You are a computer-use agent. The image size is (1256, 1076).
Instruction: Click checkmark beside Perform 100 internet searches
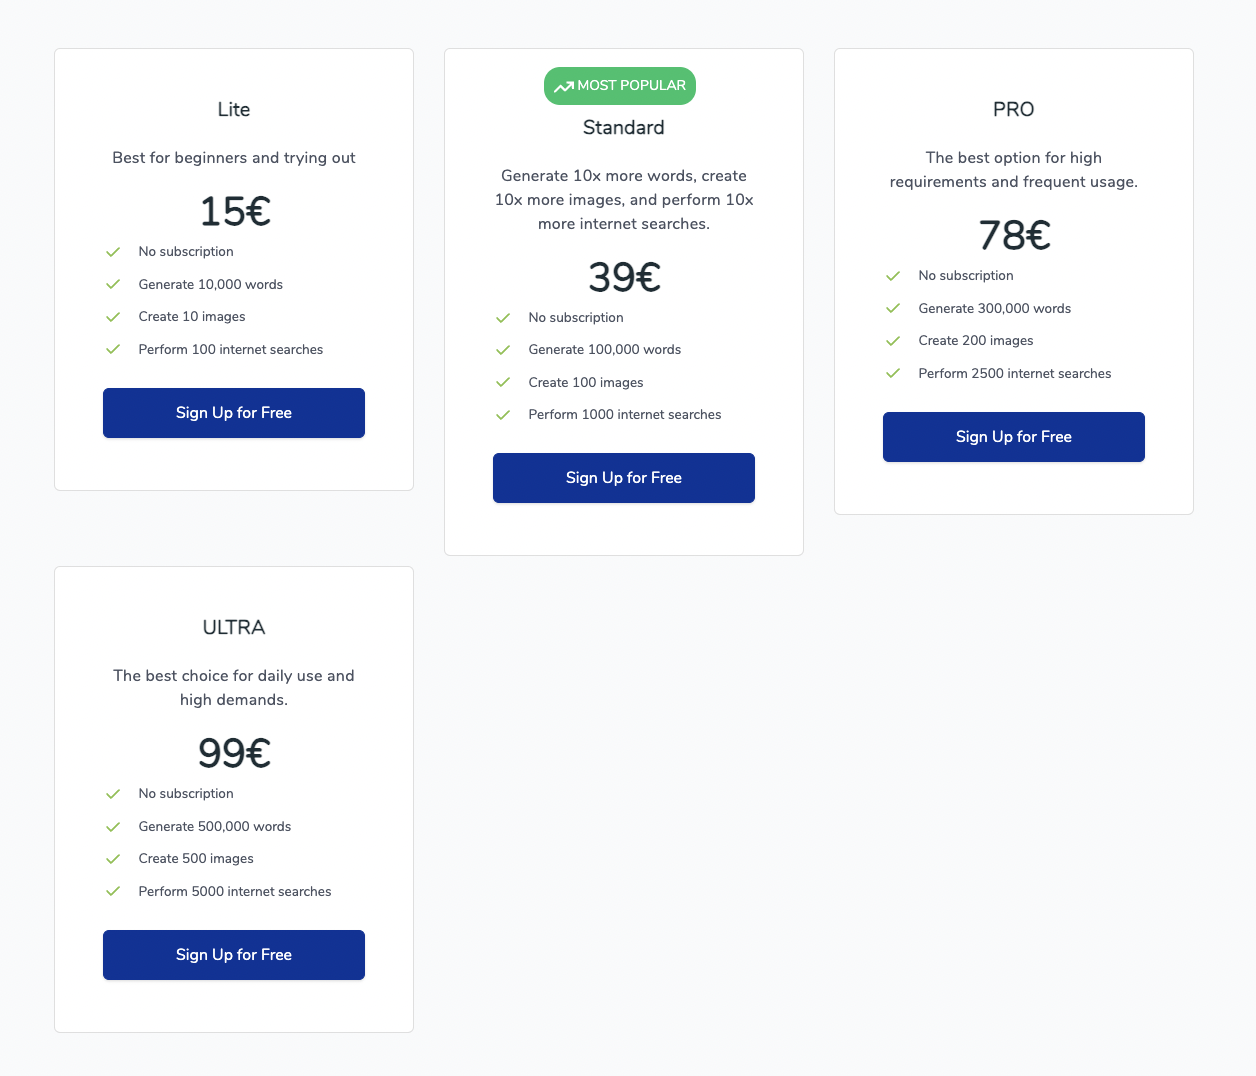point(113,350)
